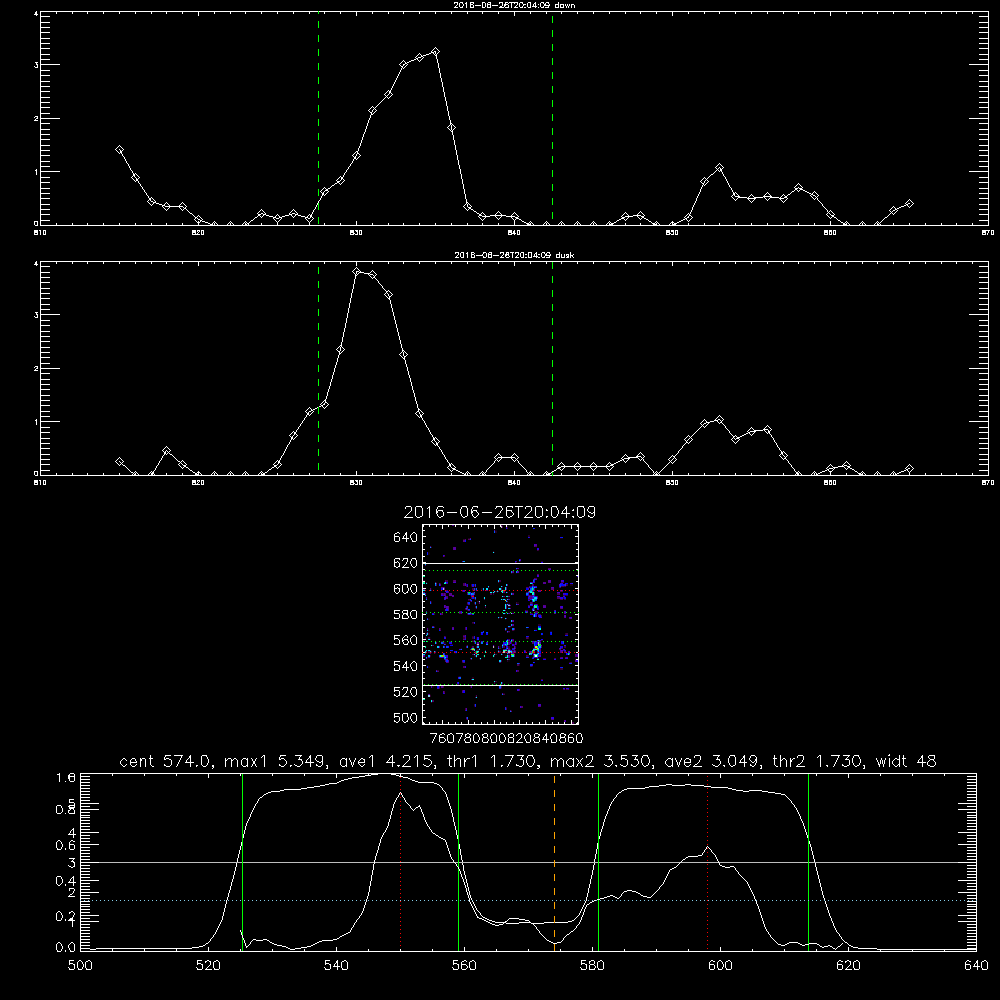
Task: Click the solid green line near 614 in the bottom plot
Action: click(809, 861)
